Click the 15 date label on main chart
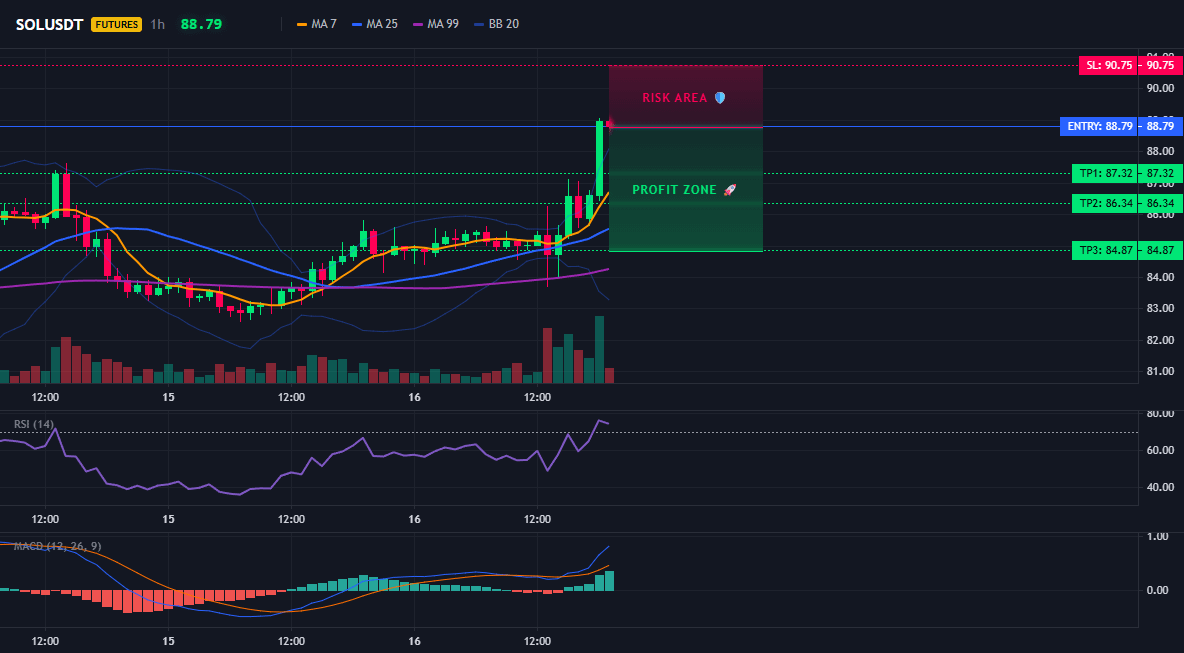 tap(168, 397)
